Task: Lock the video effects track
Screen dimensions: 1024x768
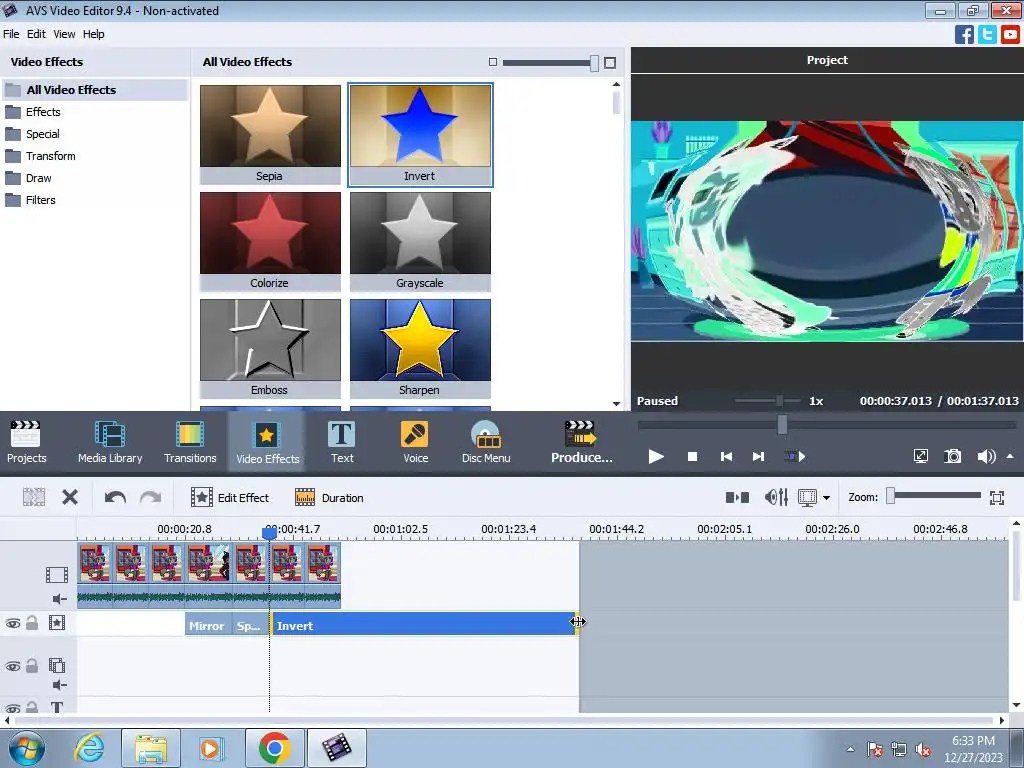Action: pos(31,623)
